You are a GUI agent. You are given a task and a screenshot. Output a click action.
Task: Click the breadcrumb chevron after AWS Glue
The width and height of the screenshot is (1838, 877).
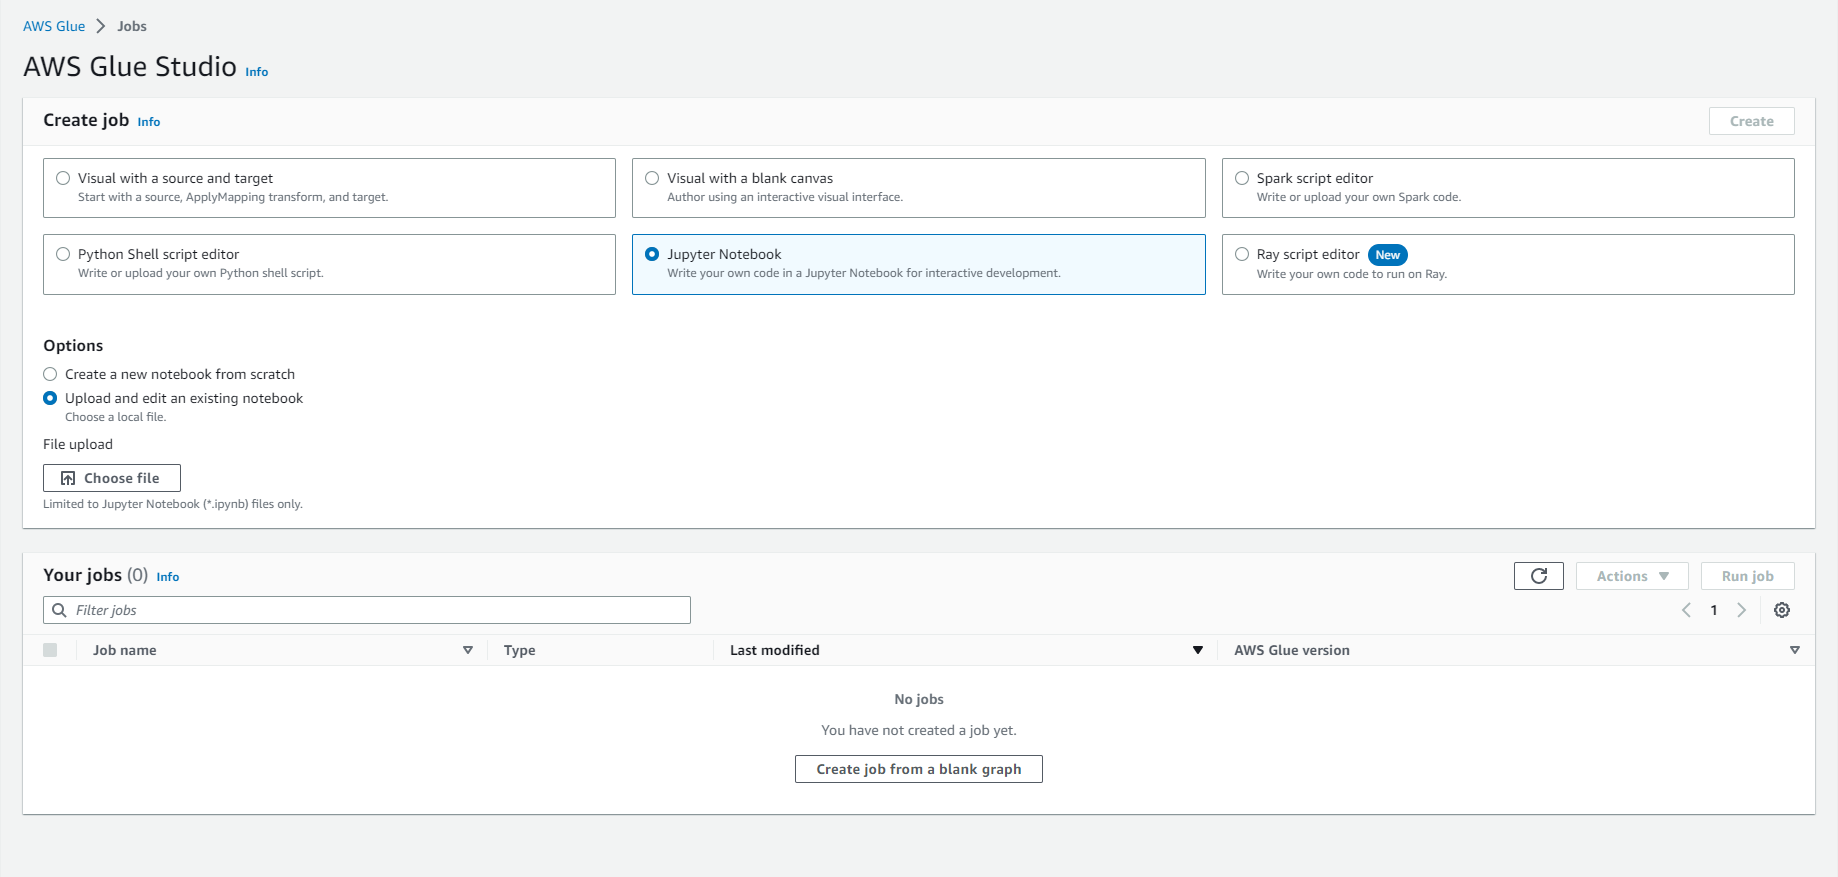[101, 26]
